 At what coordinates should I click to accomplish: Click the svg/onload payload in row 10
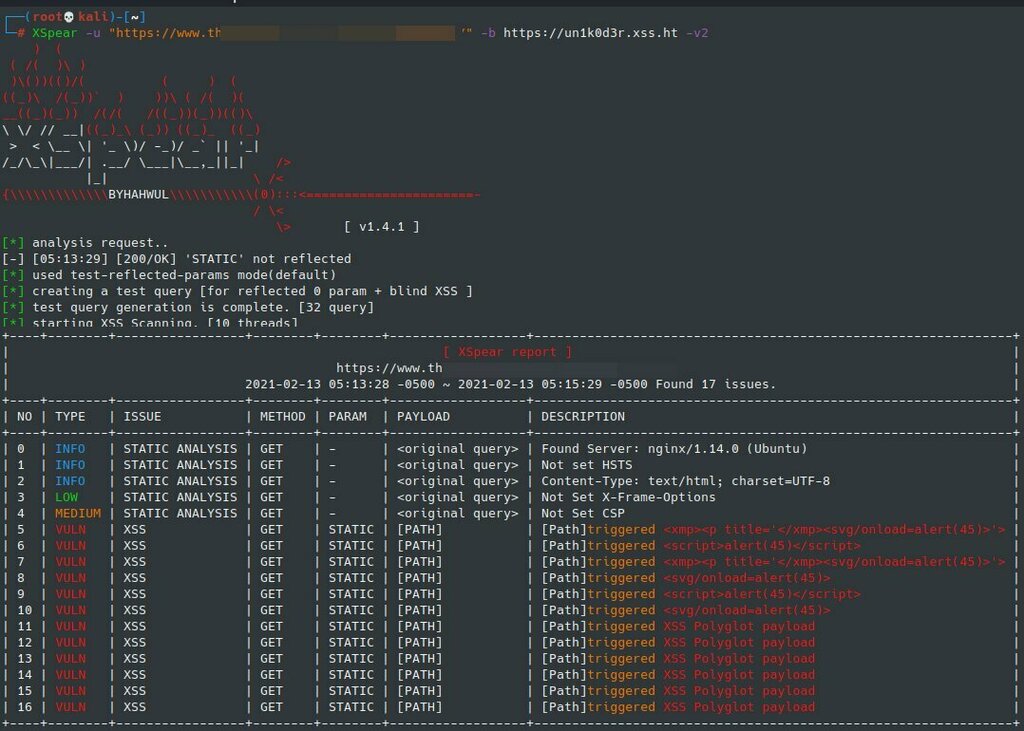click(x=746, y=610)
